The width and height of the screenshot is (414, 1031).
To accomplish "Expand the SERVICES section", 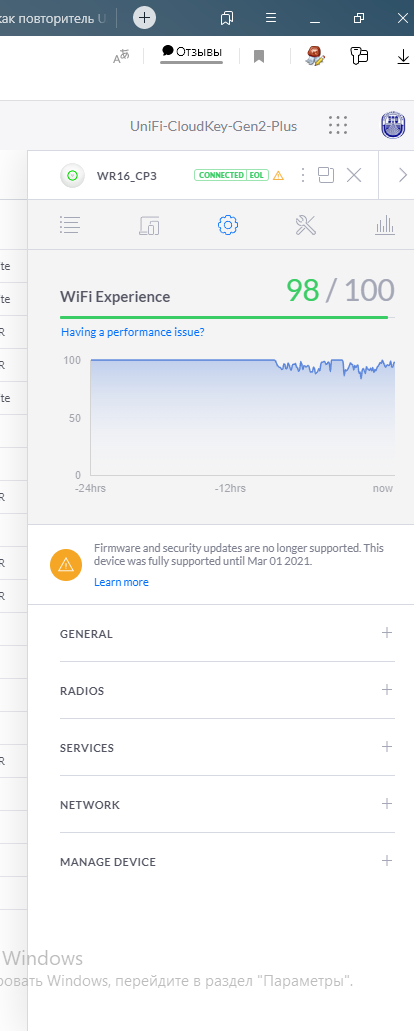I will click(227, 748).
